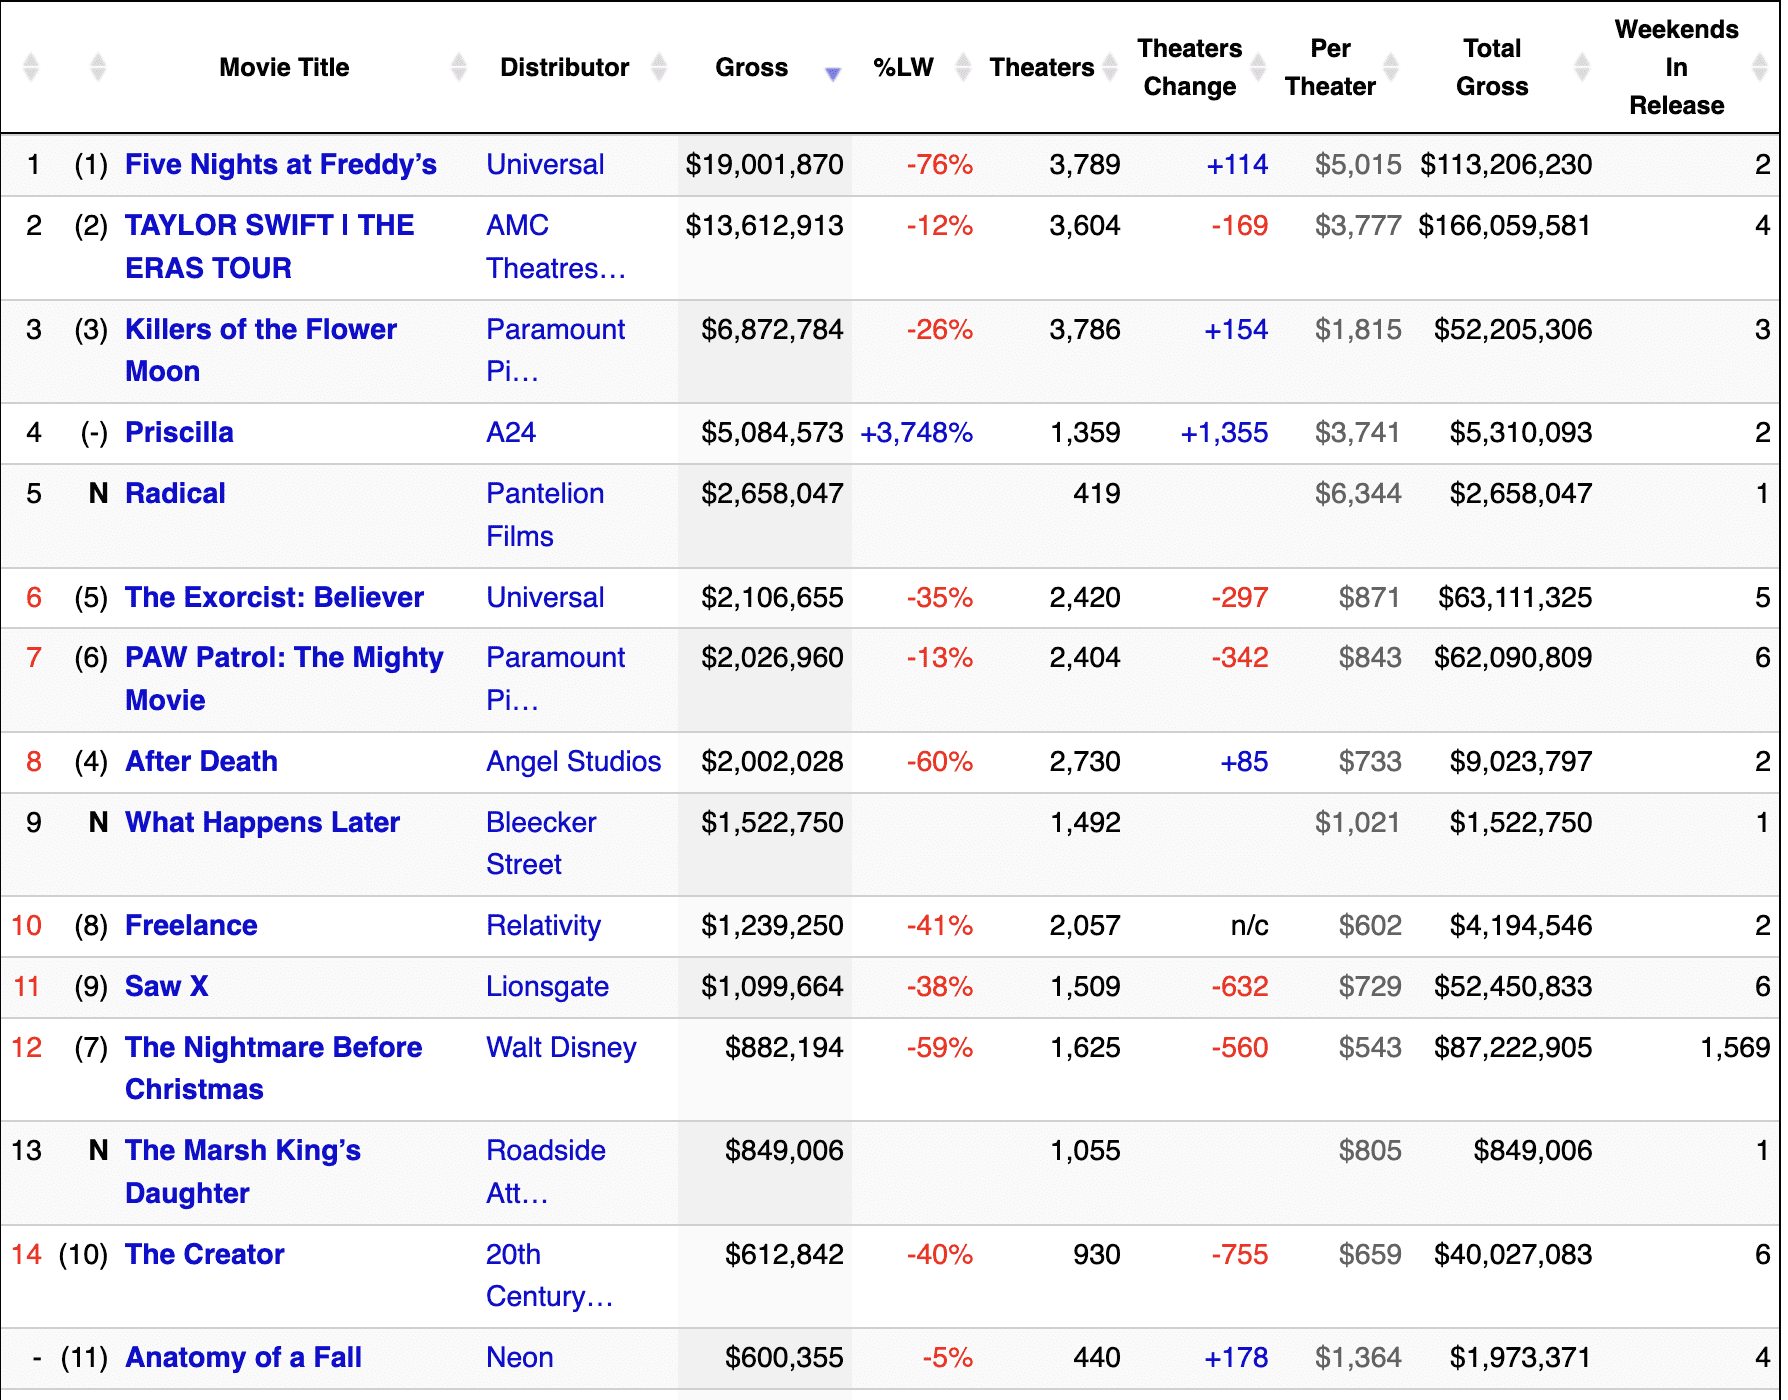Open The Exorcist: Believer link
1788x1400 pixels.
tap(274, 597)
